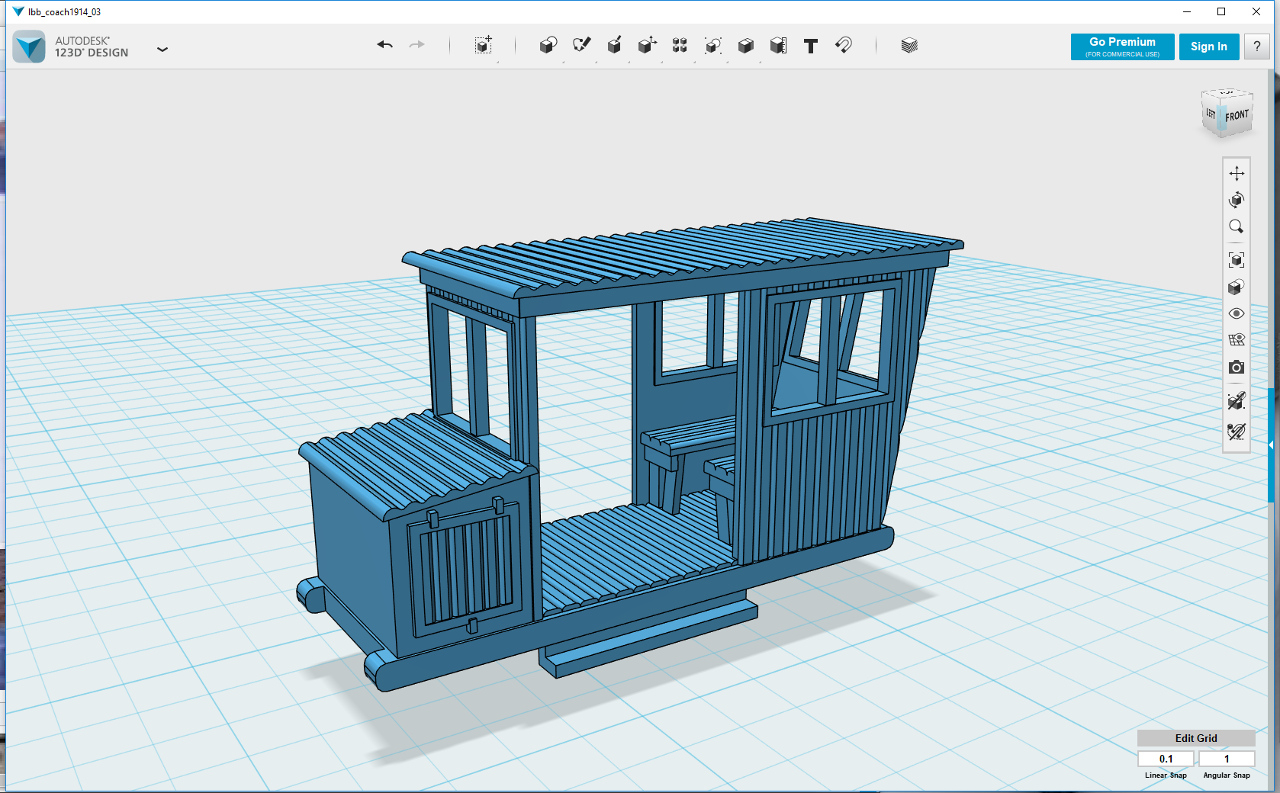Click the Edit Grid button

[x=1196, y=738]
